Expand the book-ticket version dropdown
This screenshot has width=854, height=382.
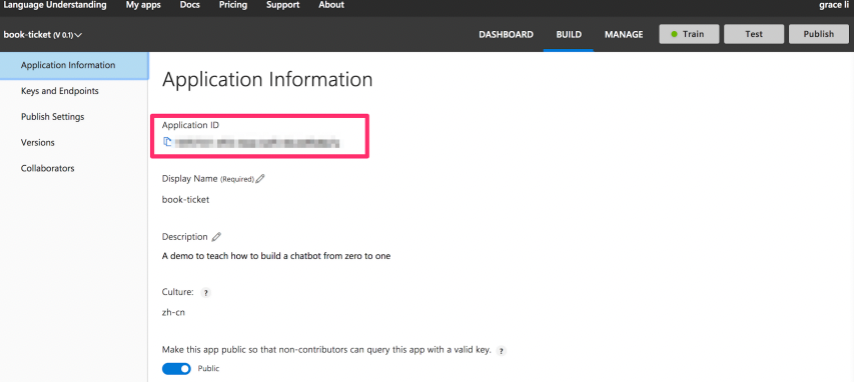[43, 35]
